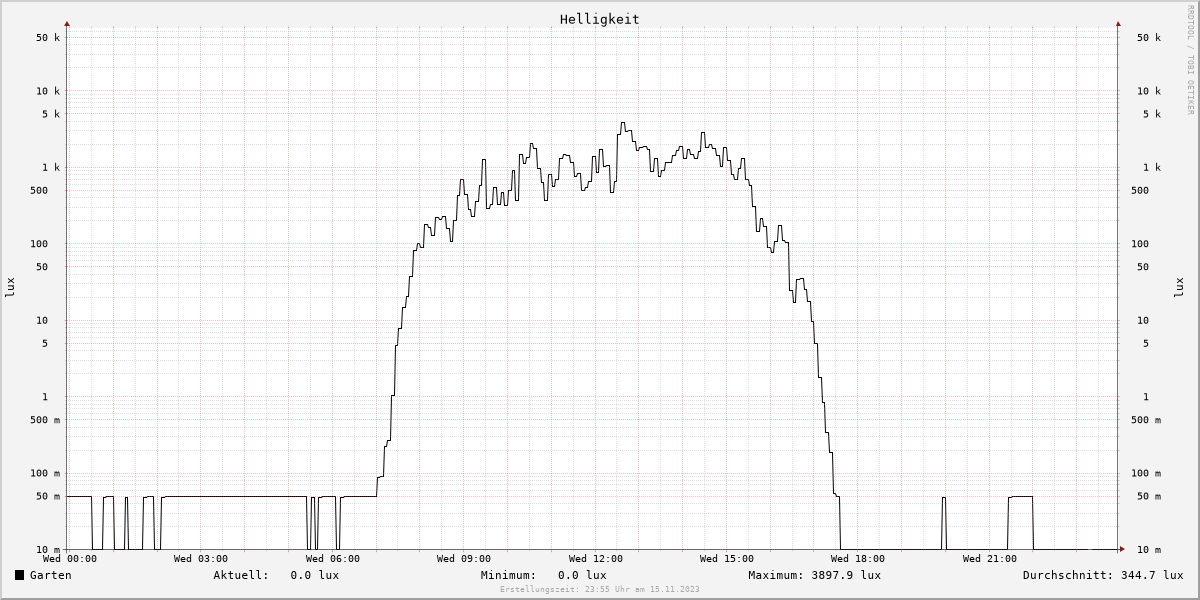The image size is (1200, 600).
Task: Click the 1 k label on right axis
Action: [x=1152, y=168]
